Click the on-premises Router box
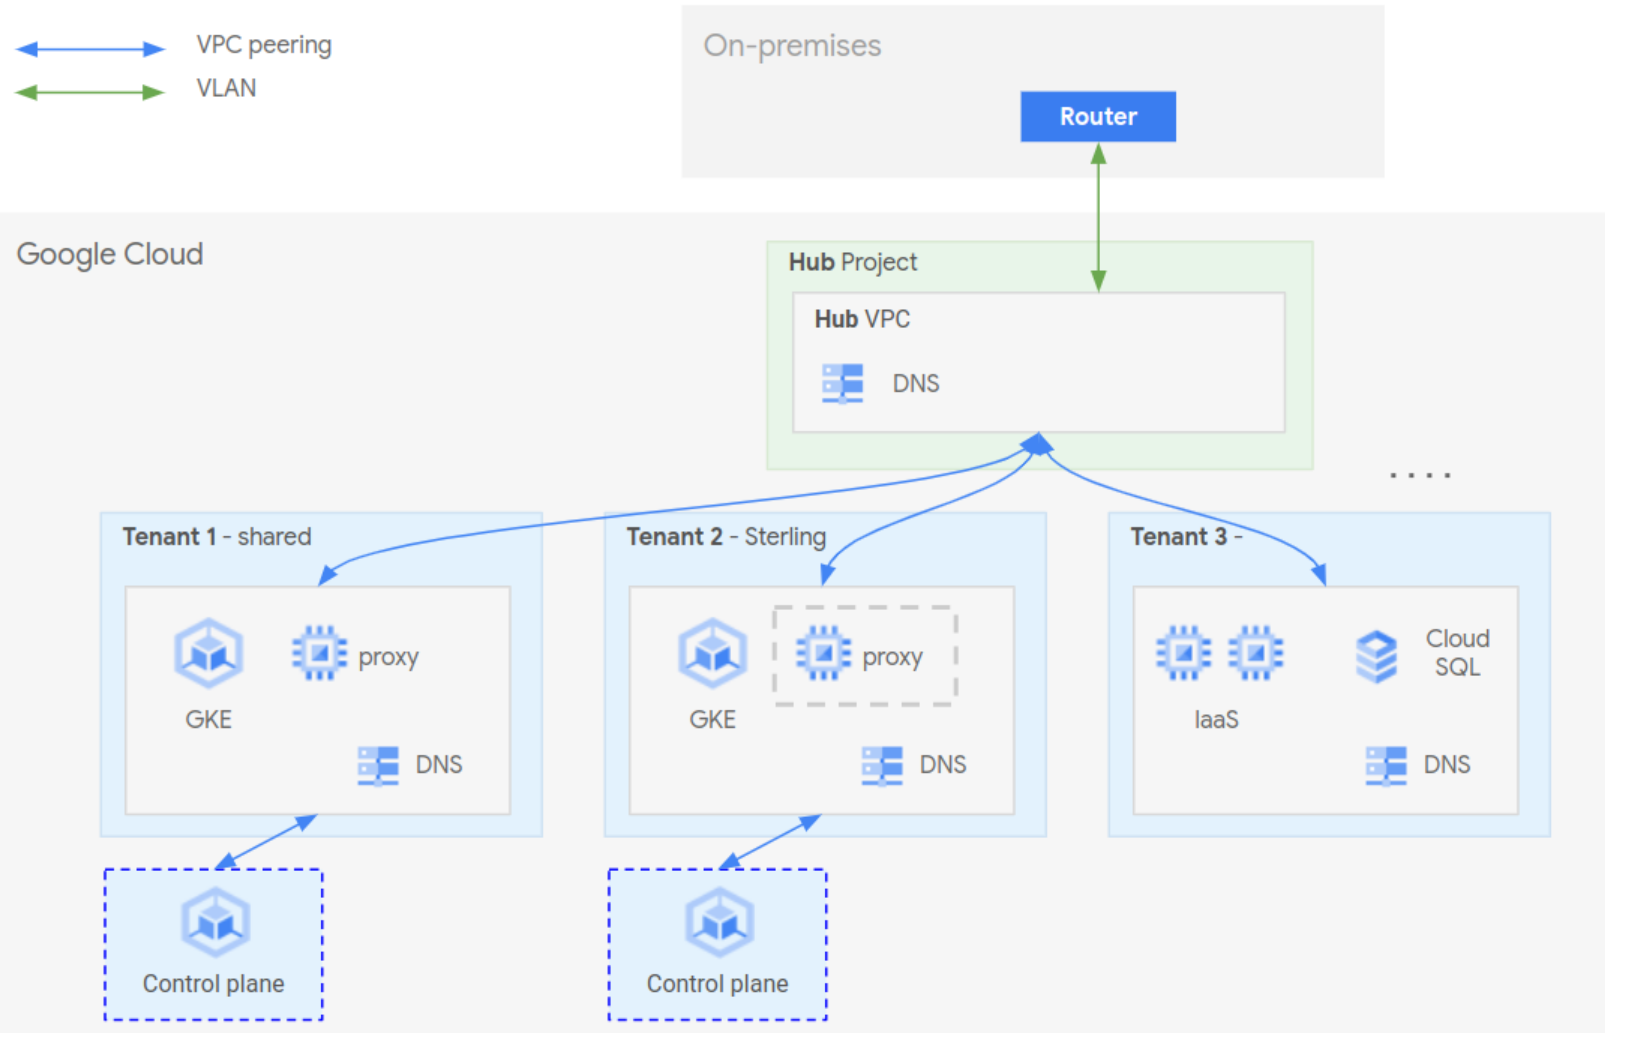Image resolution: width=1625 pixels, height=1037 pixels. coord(1097,116)
